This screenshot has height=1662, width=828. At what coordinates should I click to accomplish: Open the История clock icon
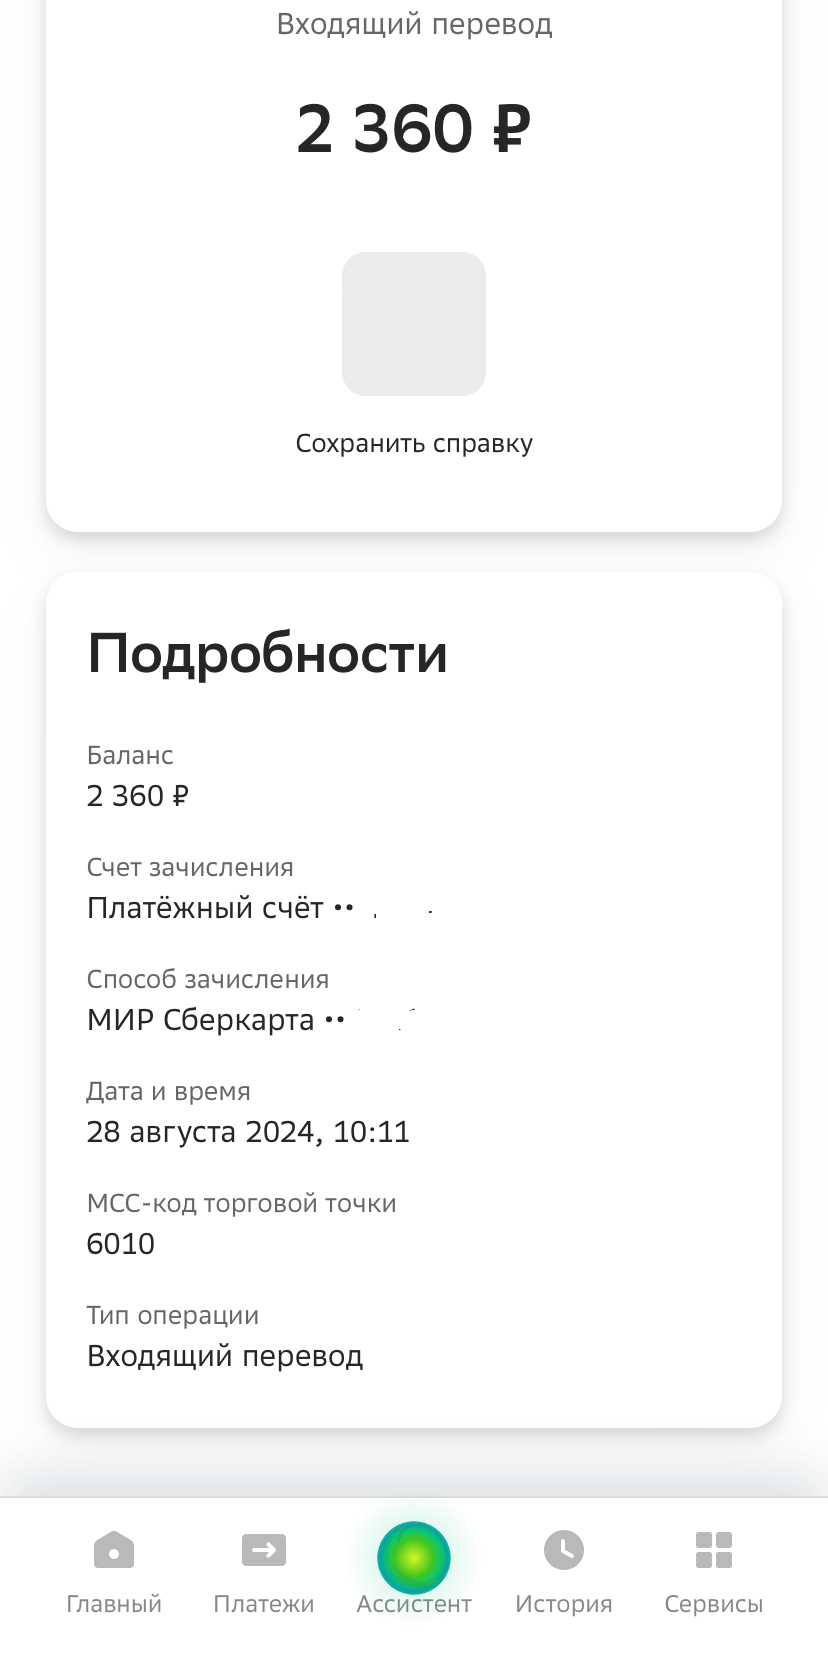(564, 1550)
